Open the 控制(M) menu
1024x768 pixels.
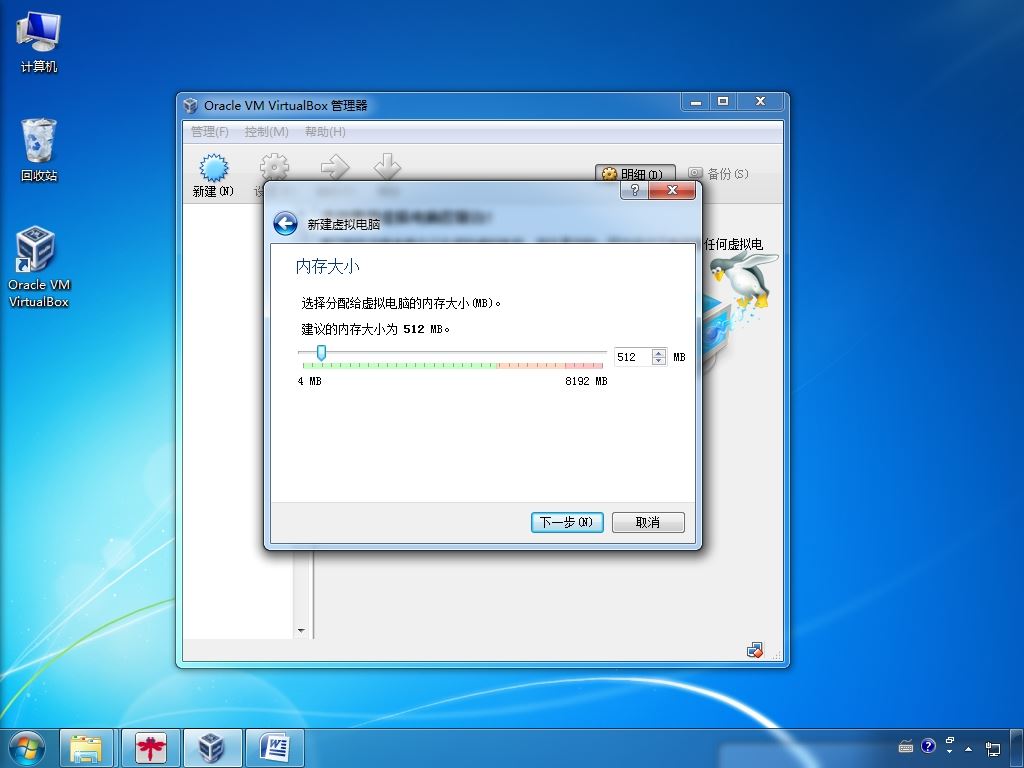pos(266,132)
